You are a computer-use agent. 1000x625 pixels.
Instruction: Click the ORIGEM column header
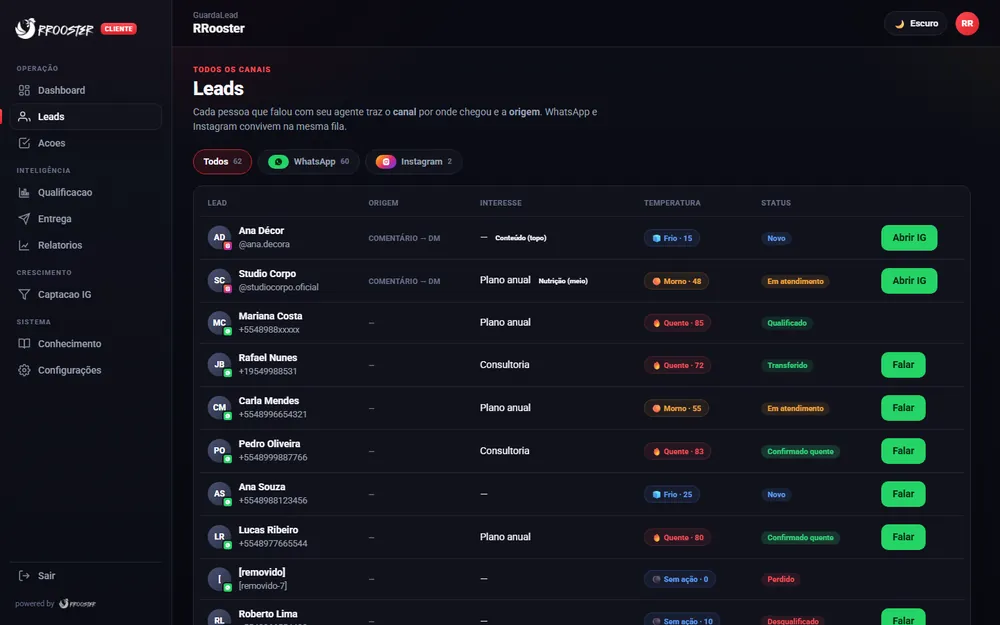(383, 203)
